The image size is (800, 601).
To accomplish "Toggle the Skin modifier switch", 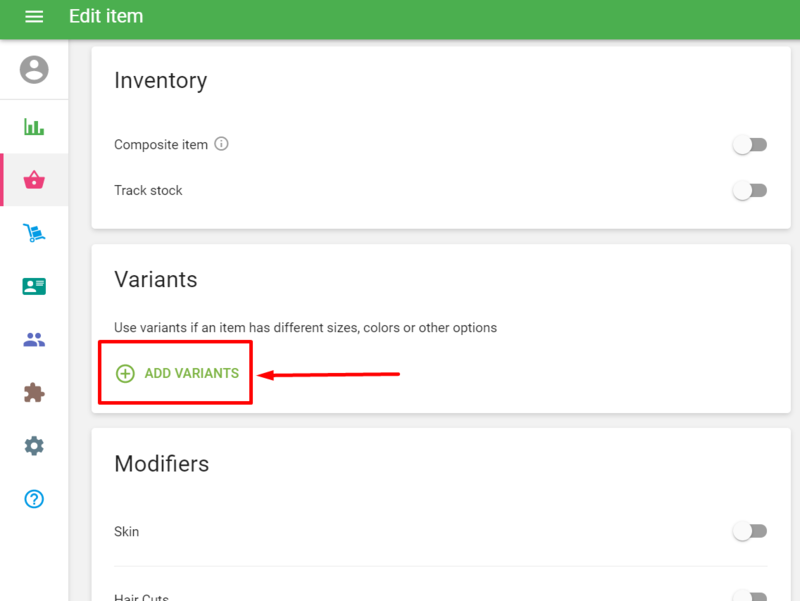I will [x=749, y=532].
